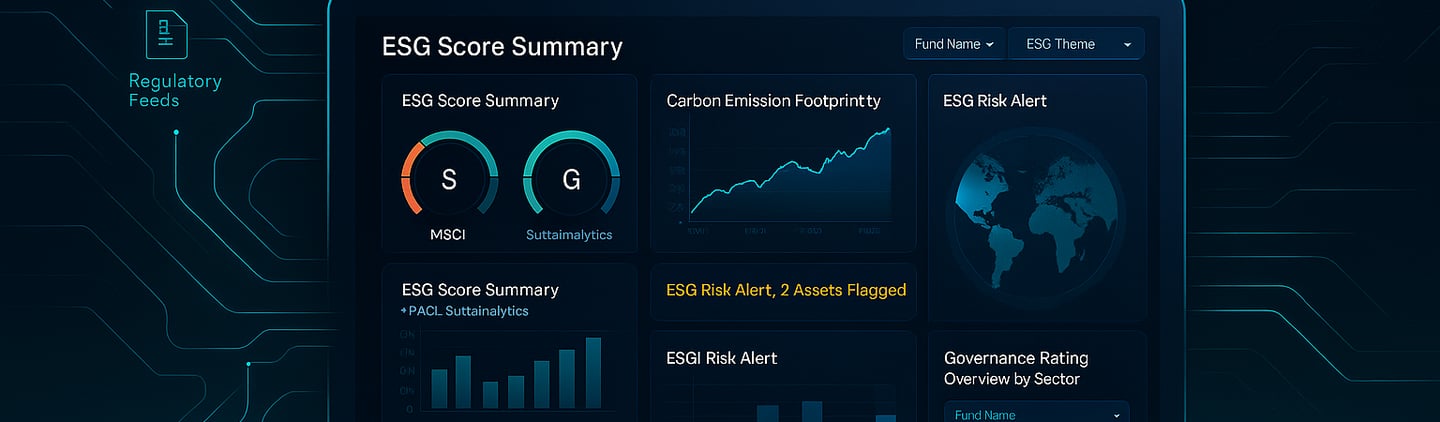Click the arrow icon beside PACL Suttainalytics

tap(403, 311)
